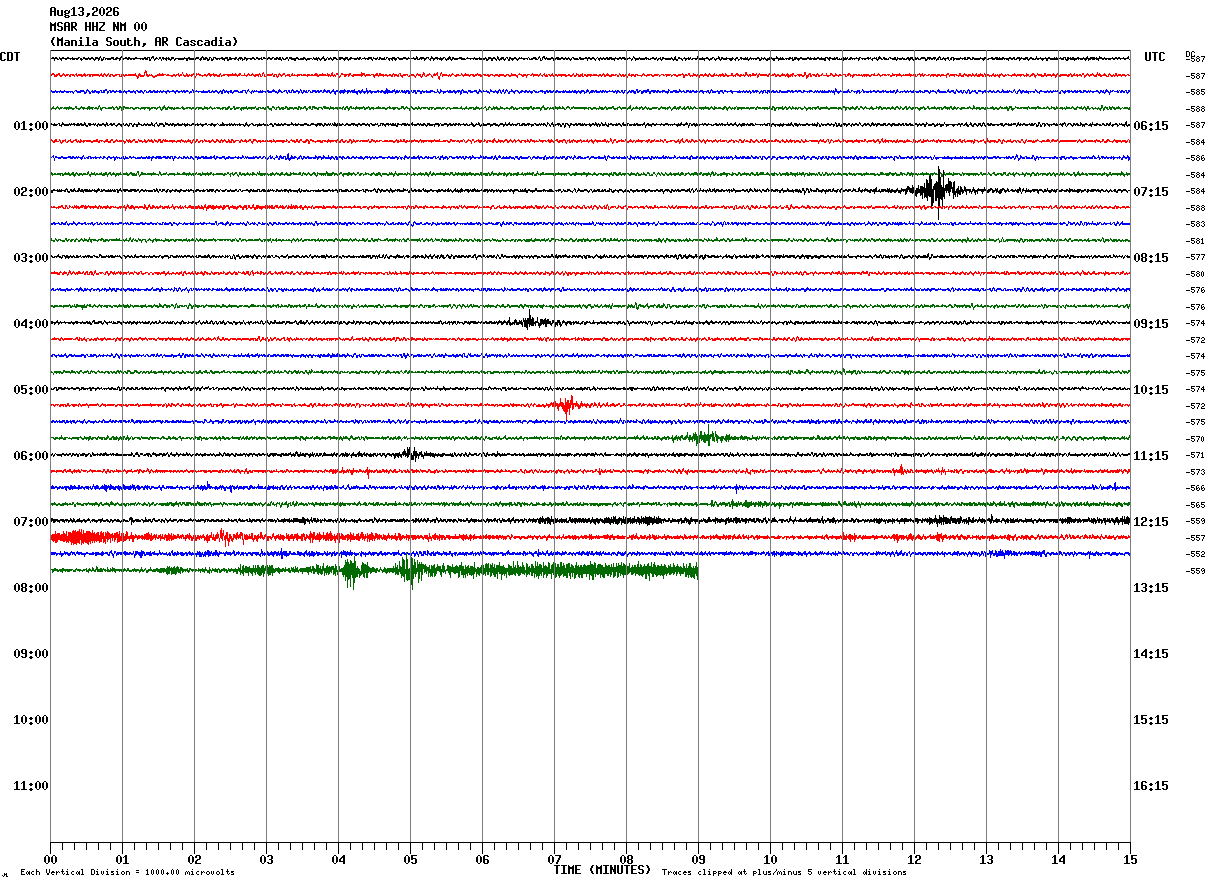Click the minute 12 axis tick label
Viewport: 1210px width, 886px height.
pyautogui.click(x=914, y=859)
